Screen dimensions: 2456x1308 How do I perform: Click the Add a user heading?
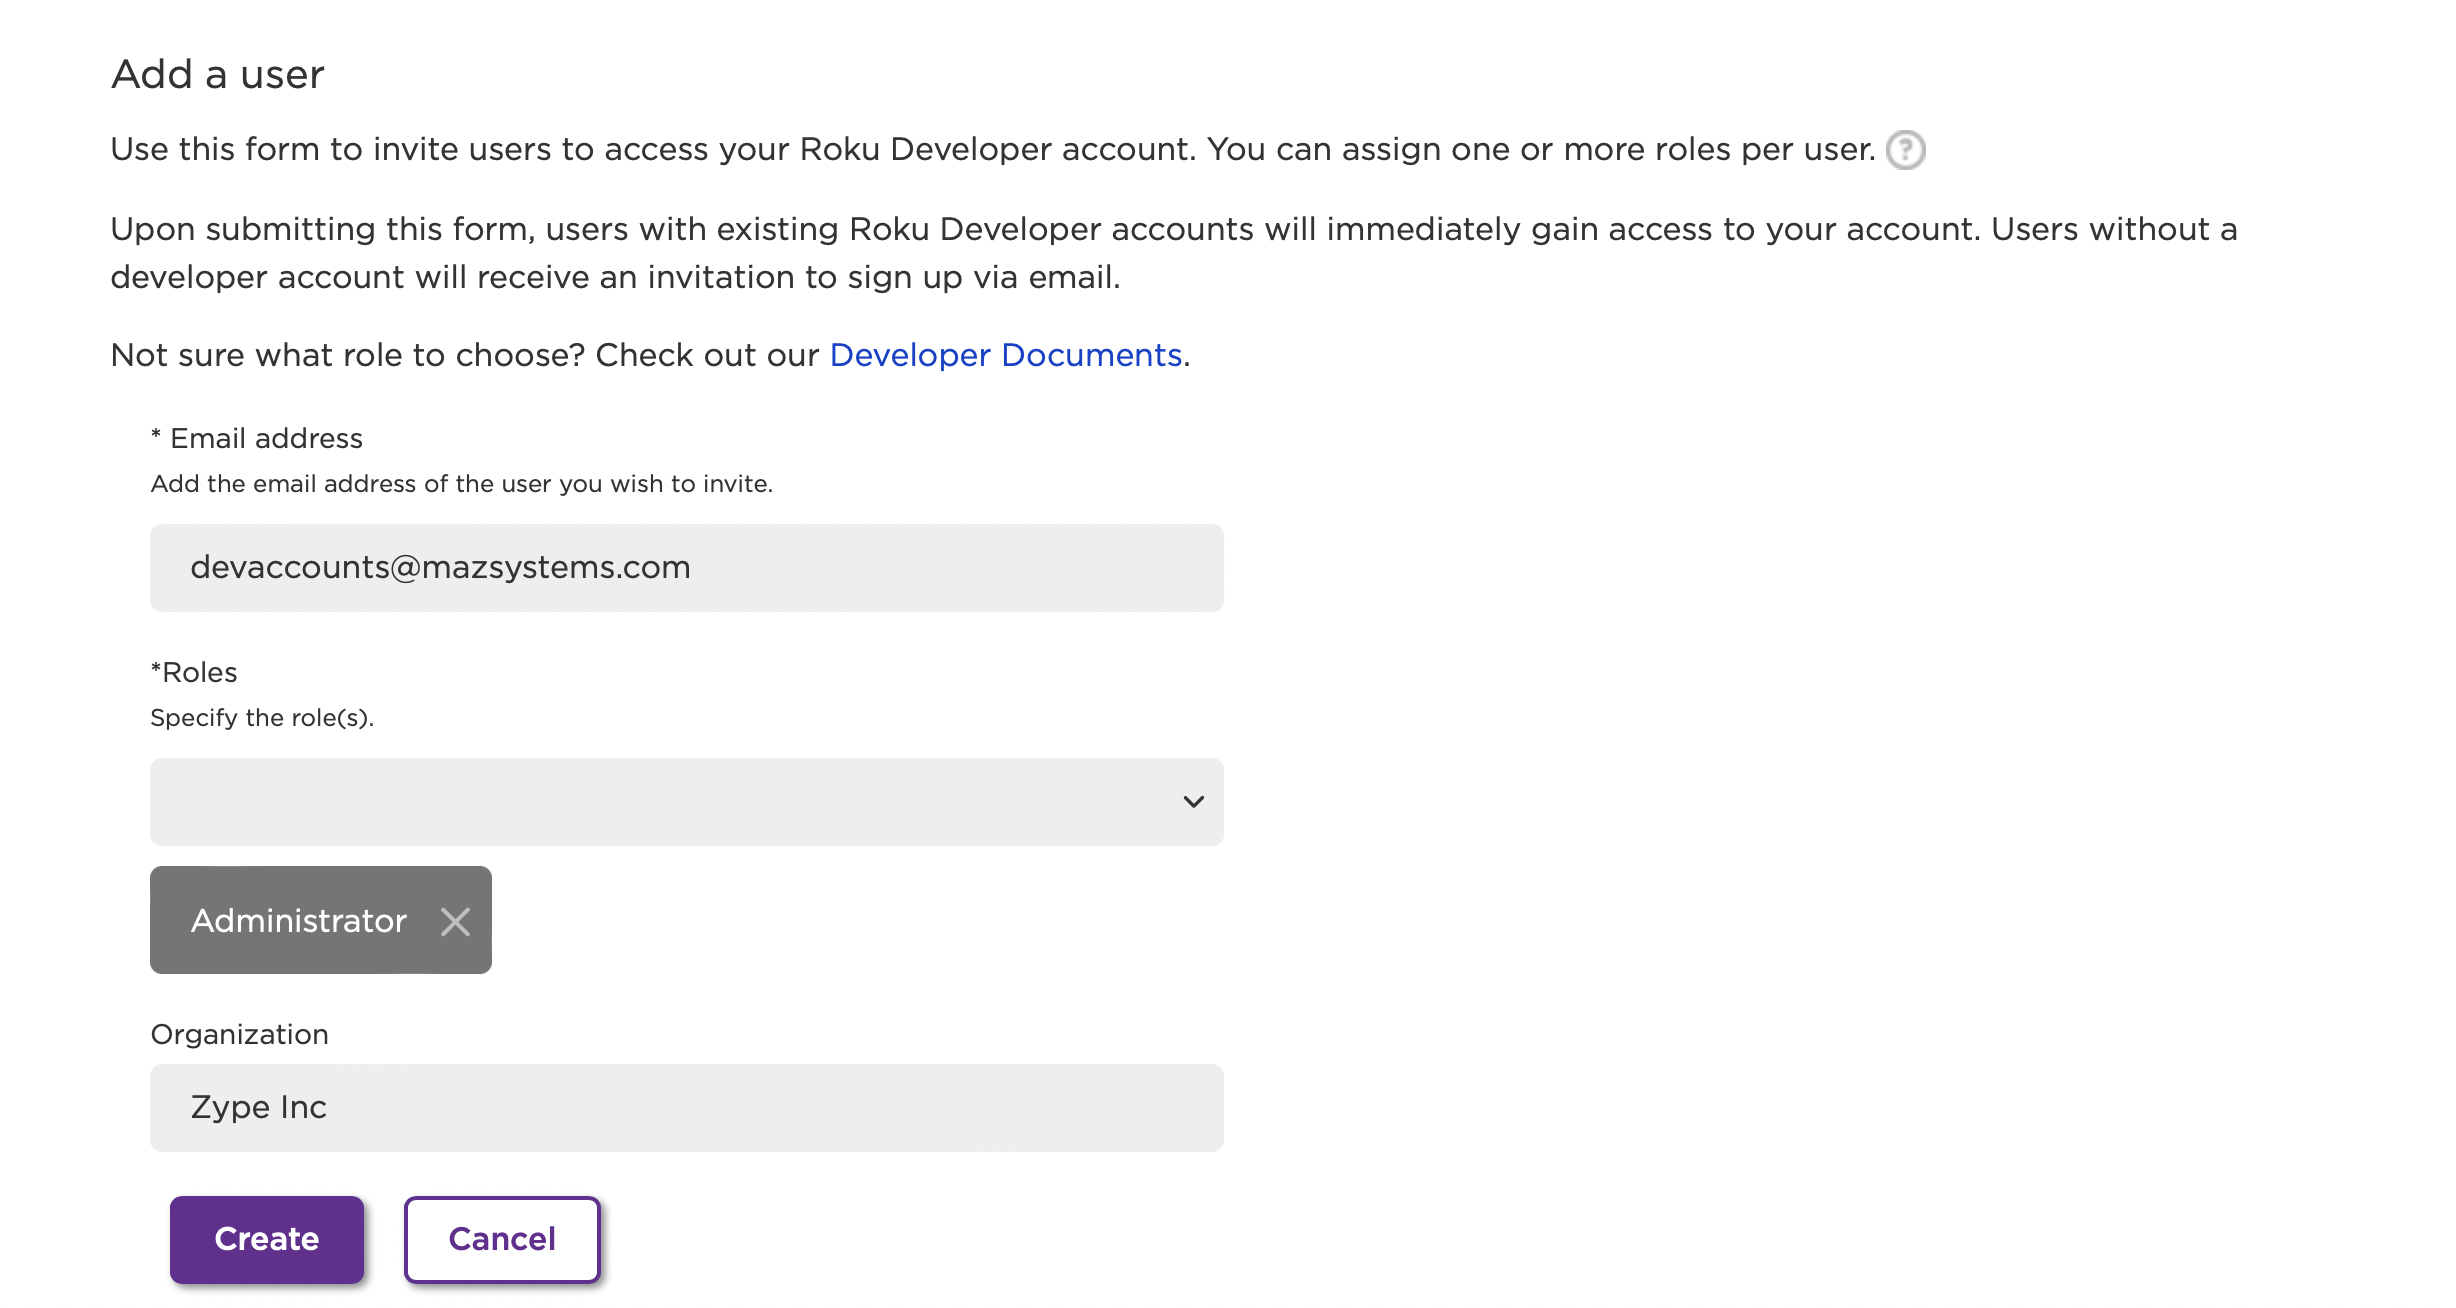tap(218, 74)
